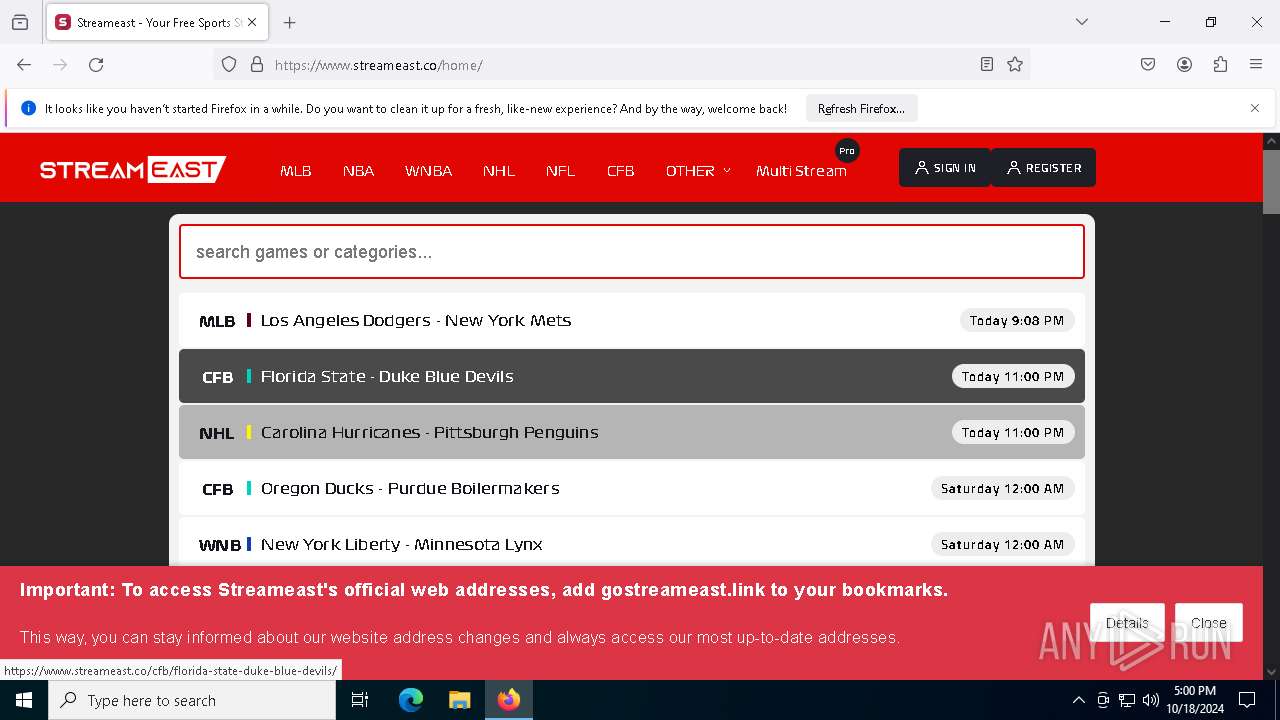Open Los Angeles Dodgers - New York Mets game
The image size is (1280, 720).
[x=632, y=321]
